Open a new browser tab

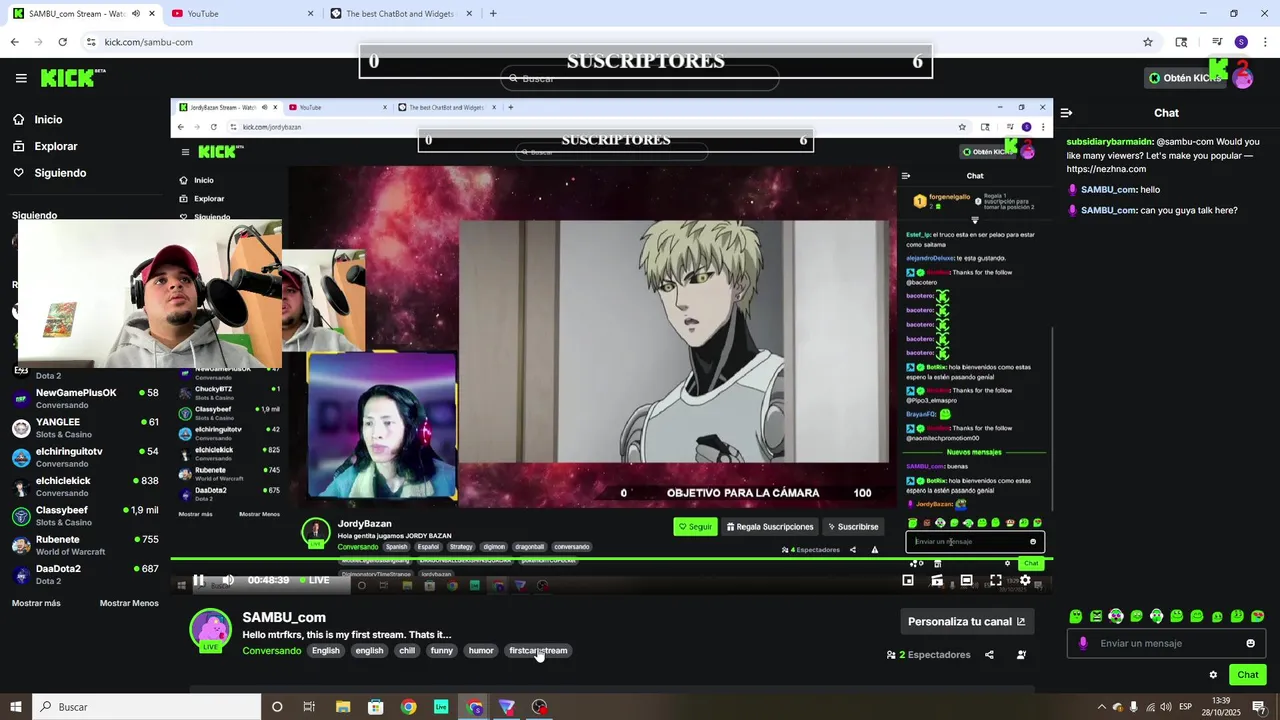493,13
